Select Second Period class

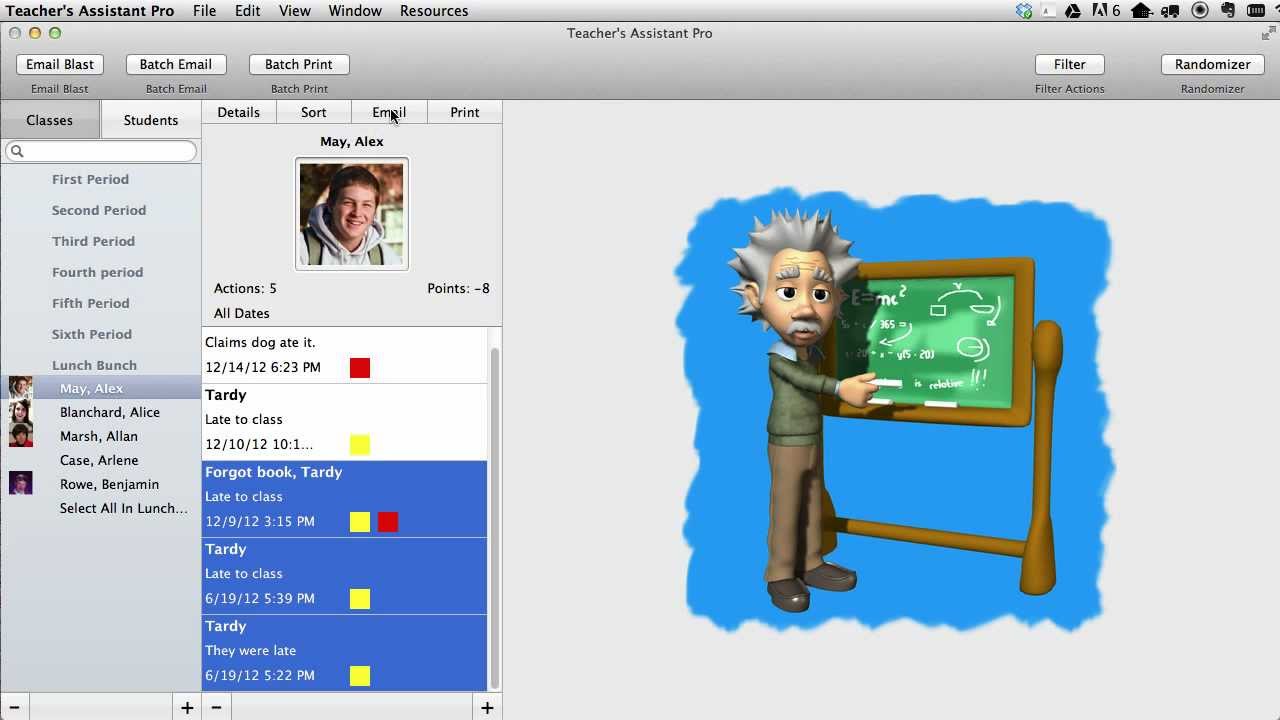(x=100, y=210)
